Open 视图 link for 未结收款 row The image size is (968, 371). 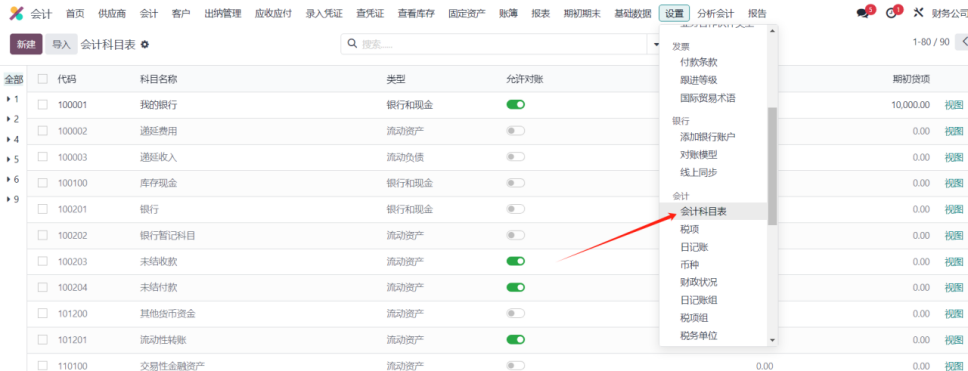pos(954,261)
